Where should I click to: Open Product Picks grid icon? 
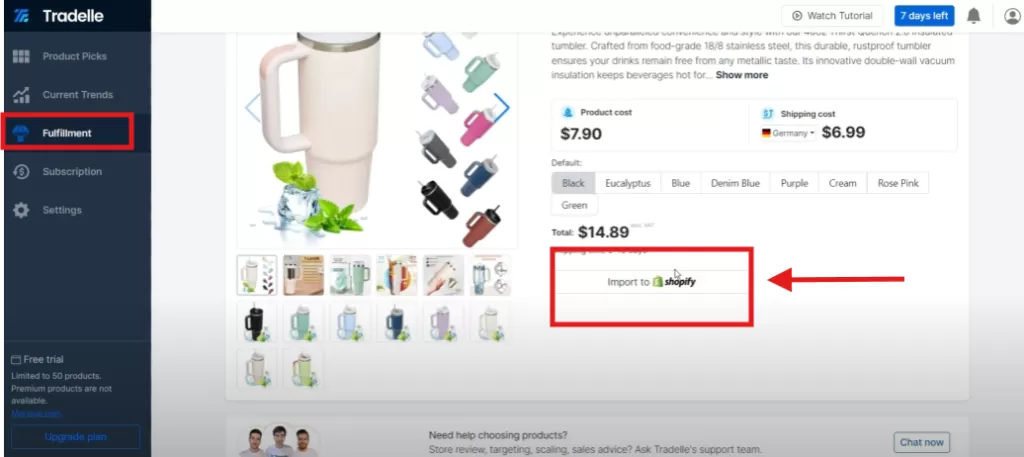click(x=22, y=56)
